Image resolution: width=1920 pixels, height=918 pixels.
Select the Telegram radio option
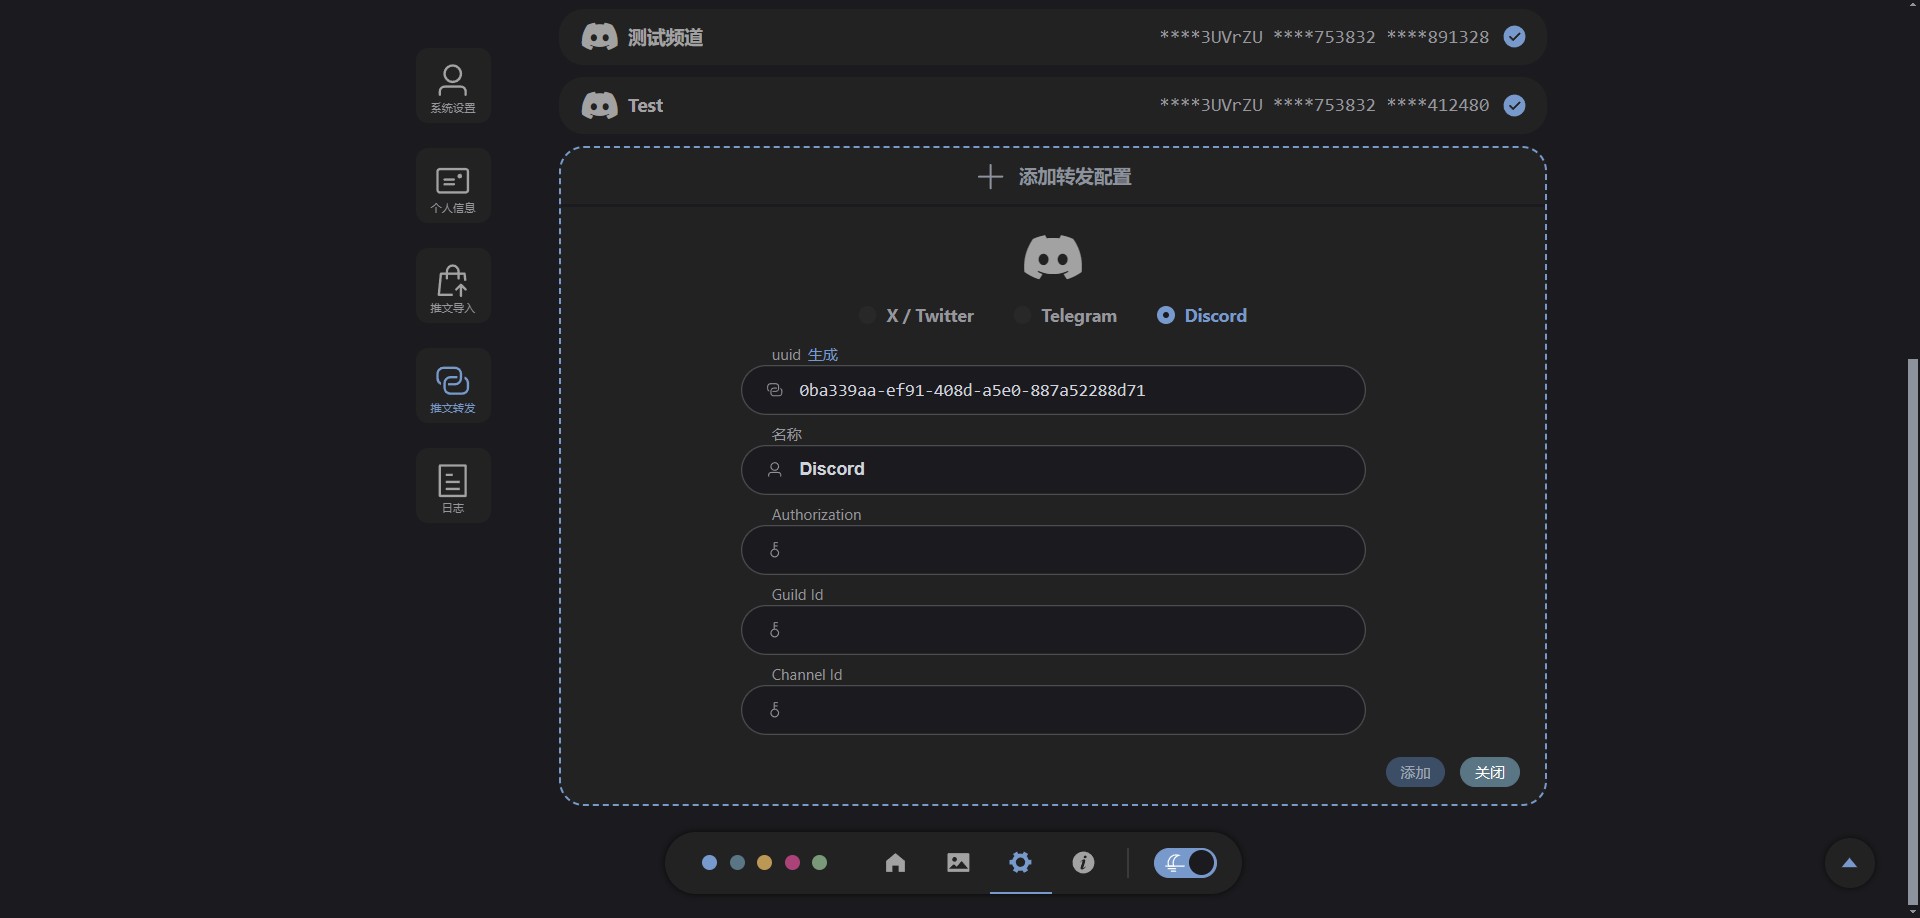pyautogui.click(x=1022, y=316)
